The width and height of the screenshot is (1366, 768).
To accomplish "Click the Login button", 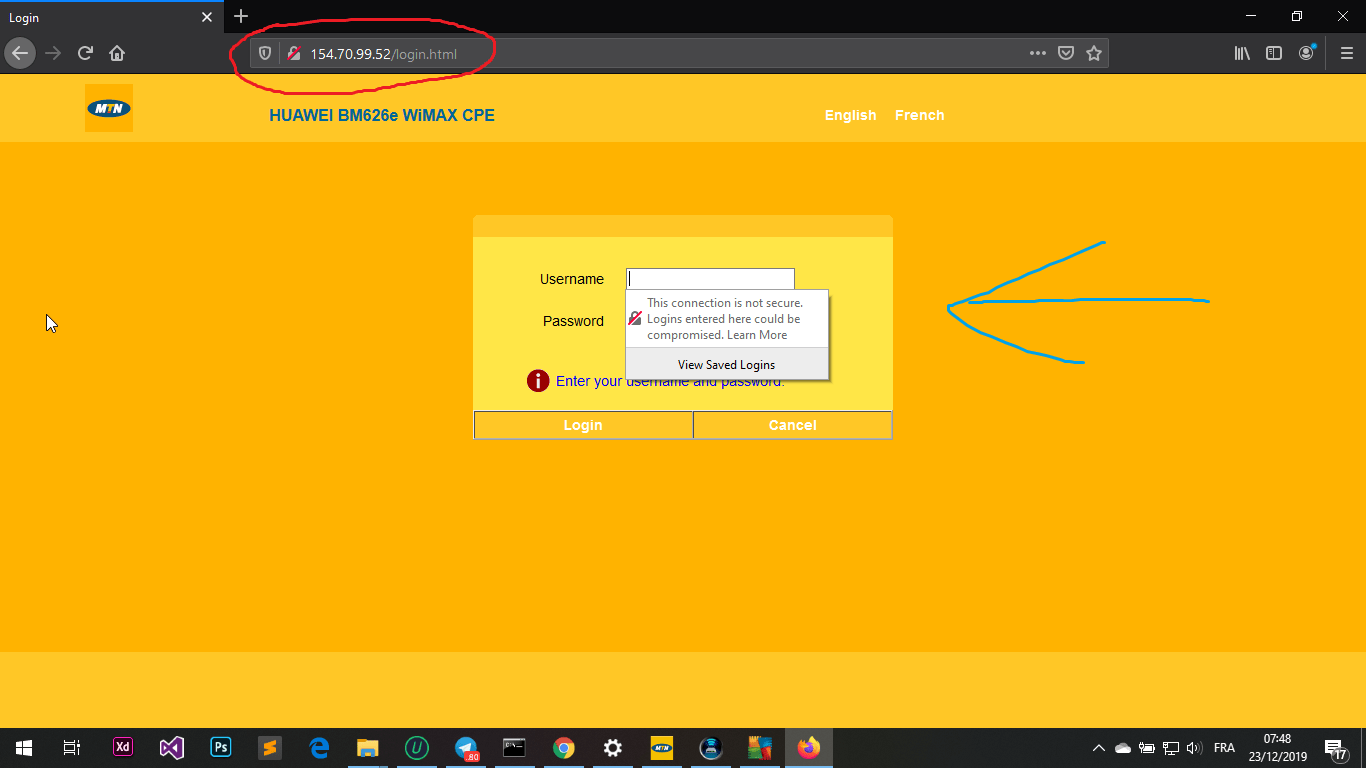I will pos(583,425).
